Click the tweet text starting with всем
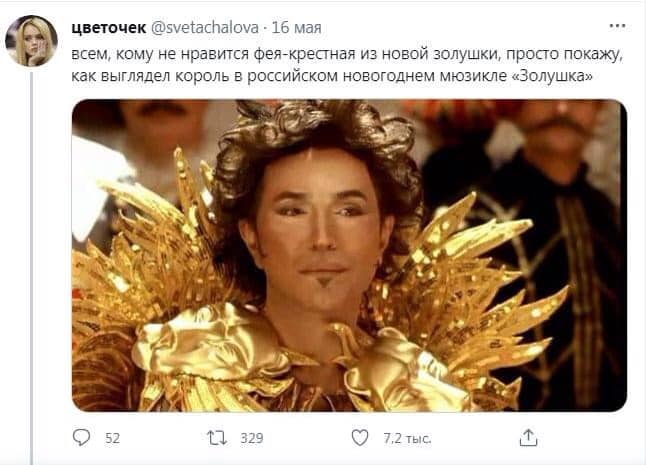This screenshot has width=646, height=465. click(346, 65)
